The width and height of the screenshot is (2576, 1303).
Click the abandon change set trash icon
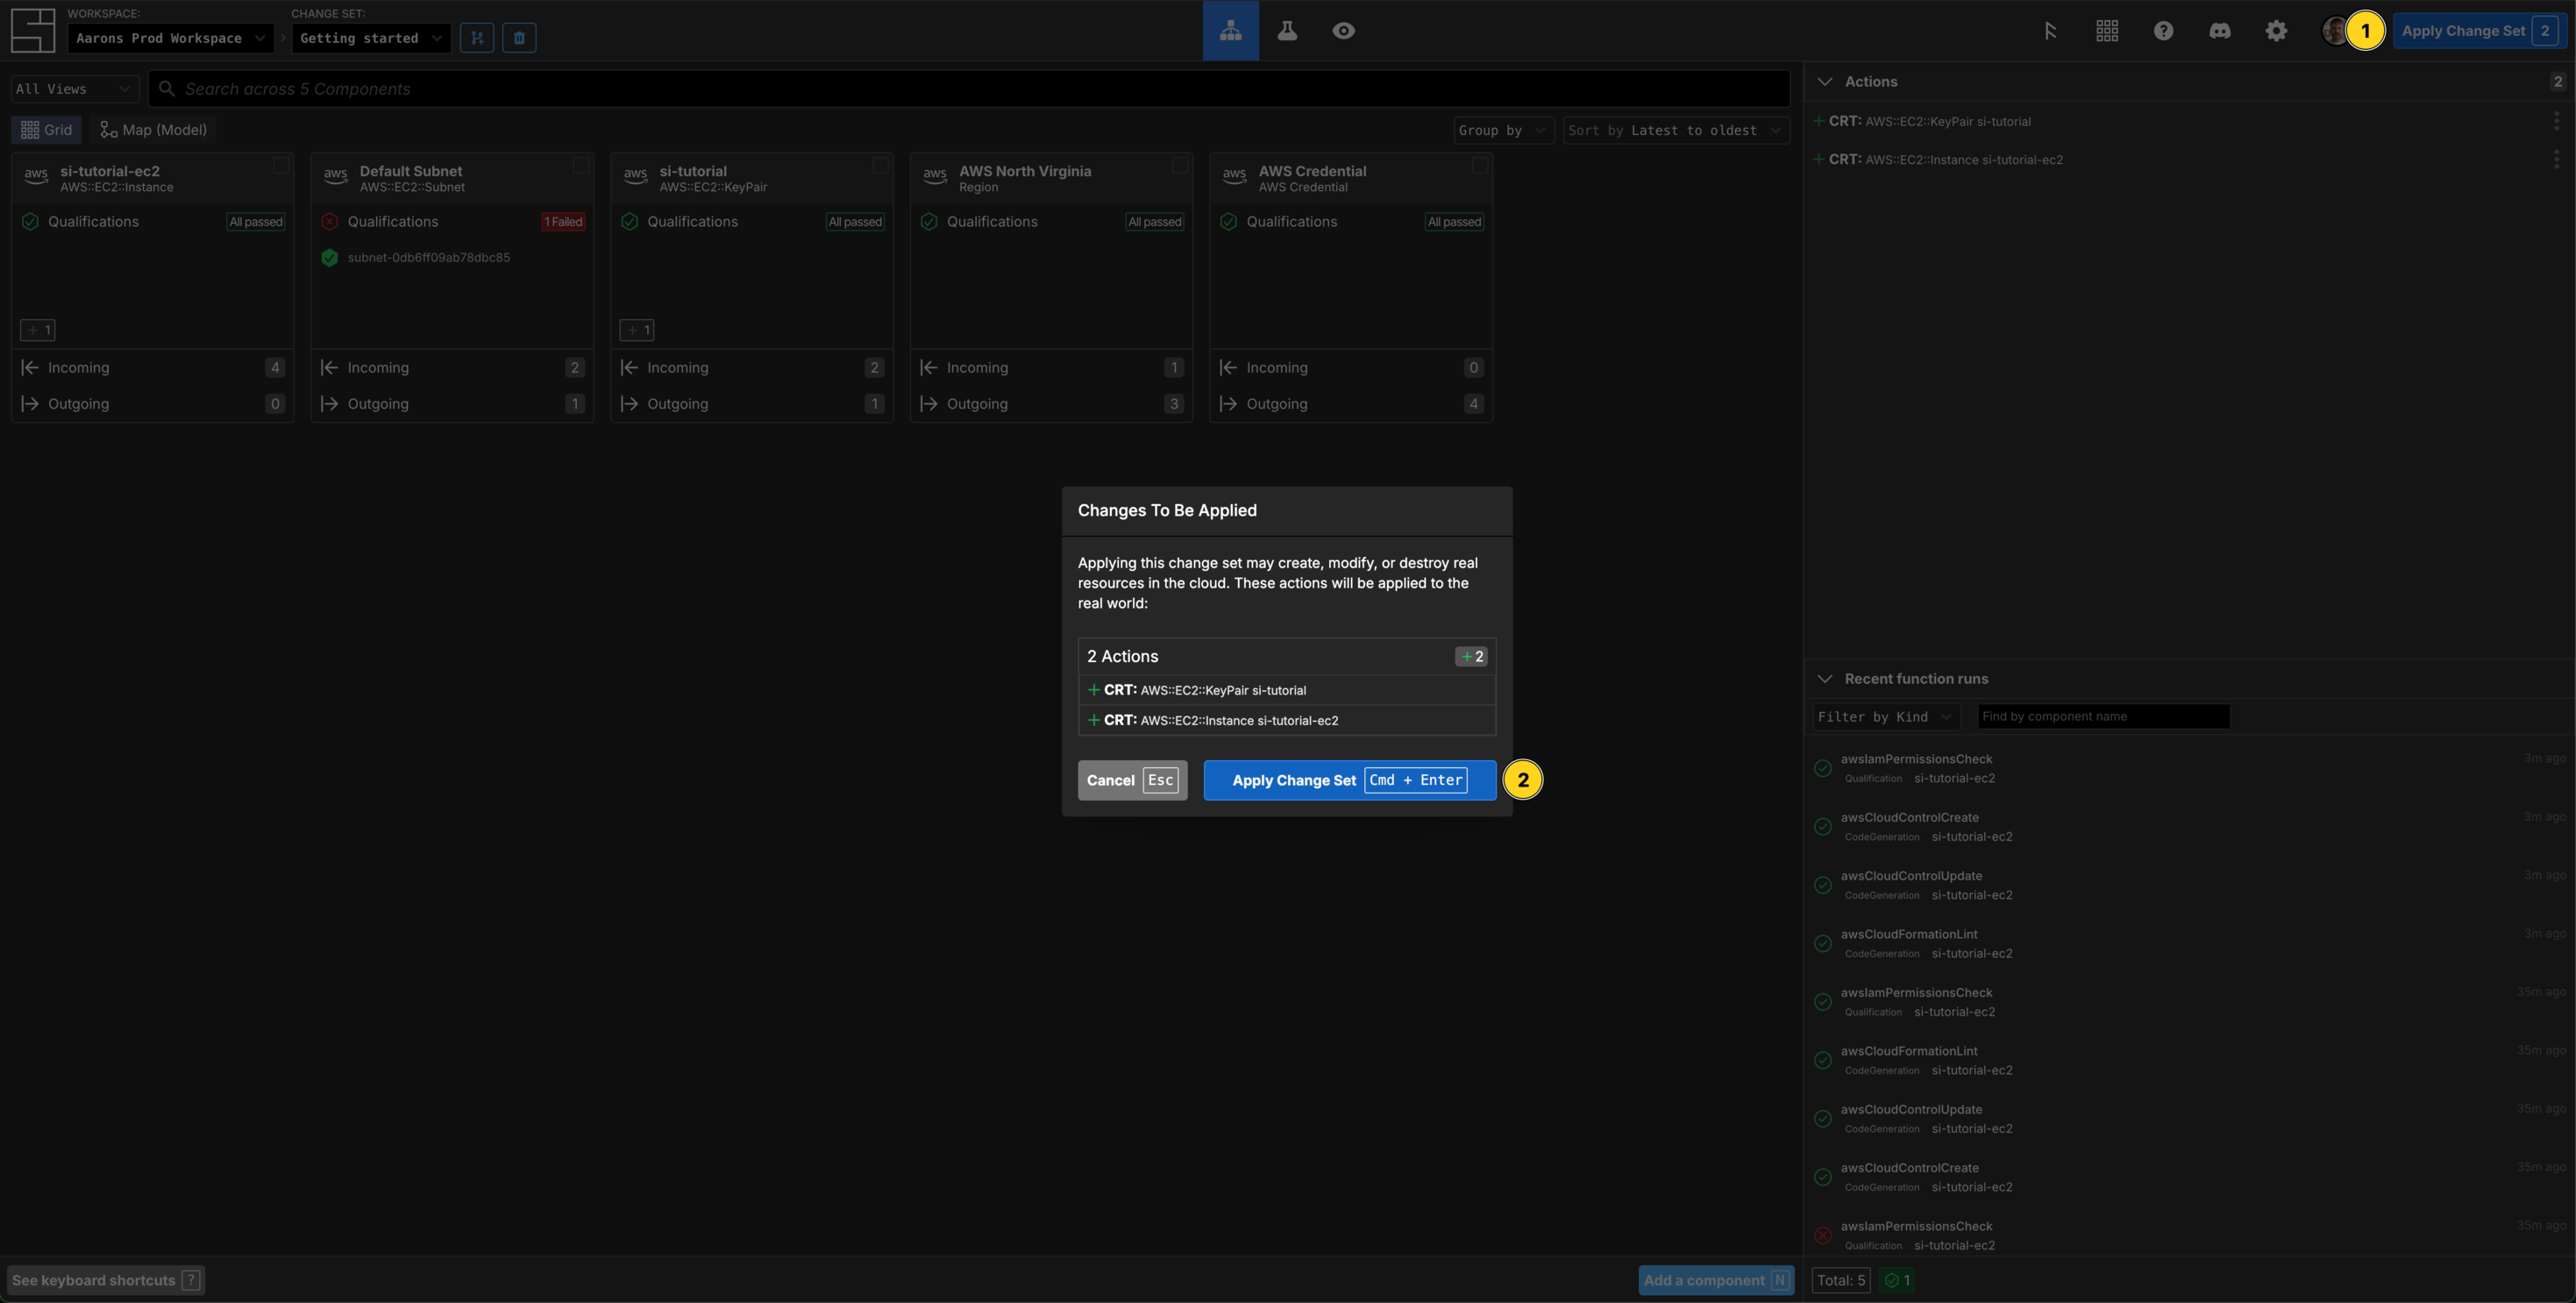[x=519, y=38]
